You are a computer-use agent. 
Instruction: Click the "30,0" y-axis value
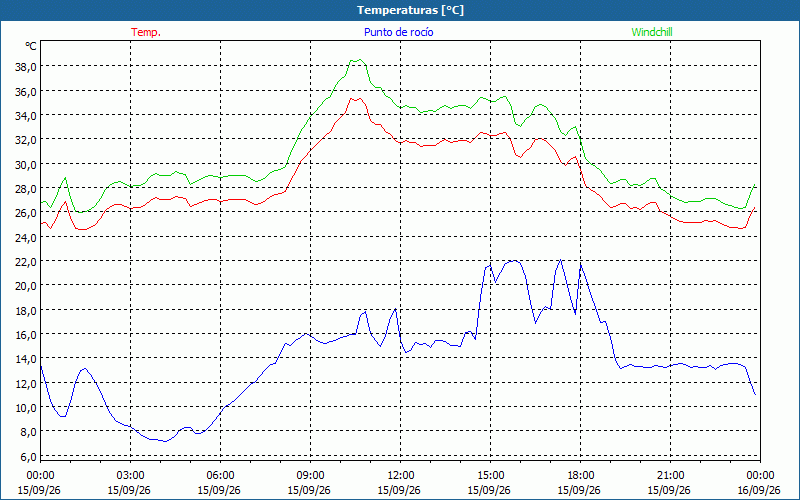(x=26, y=165)
